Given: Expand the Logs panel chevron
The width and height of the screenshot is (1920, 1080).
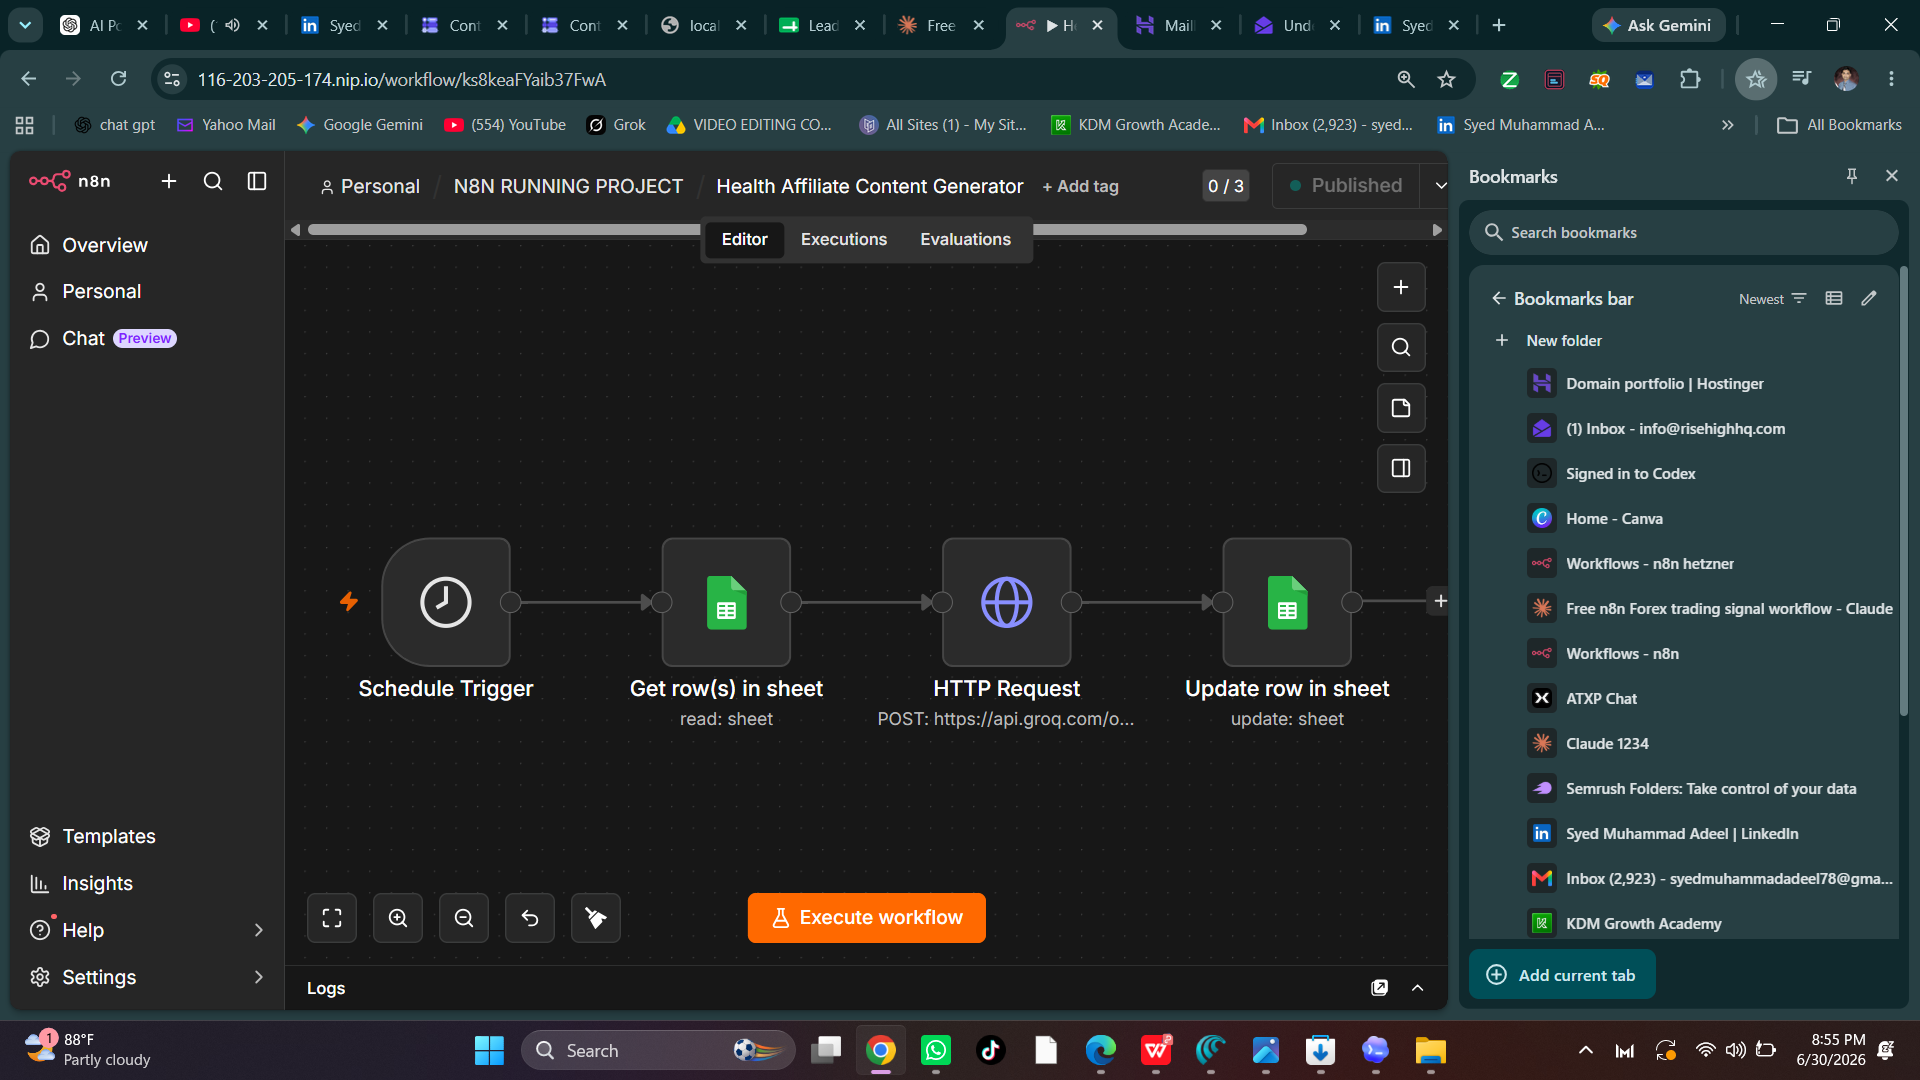Looking at the screenshot, I should point(1417,988).
